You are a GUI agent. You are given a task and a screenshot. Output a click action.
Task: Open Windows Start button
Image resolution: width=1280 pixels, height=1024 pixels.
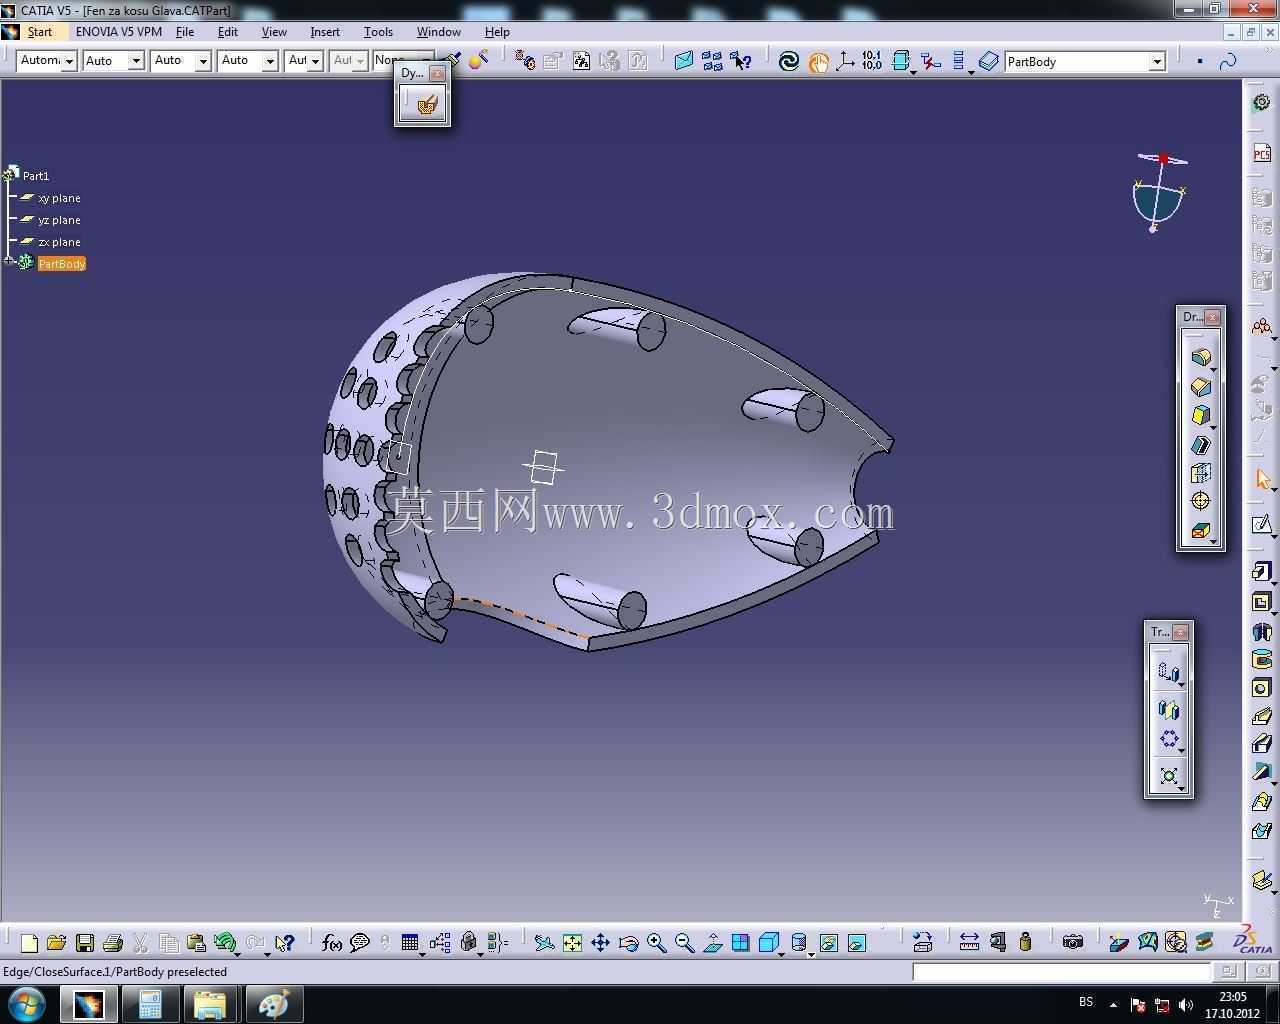point(26,1004)
